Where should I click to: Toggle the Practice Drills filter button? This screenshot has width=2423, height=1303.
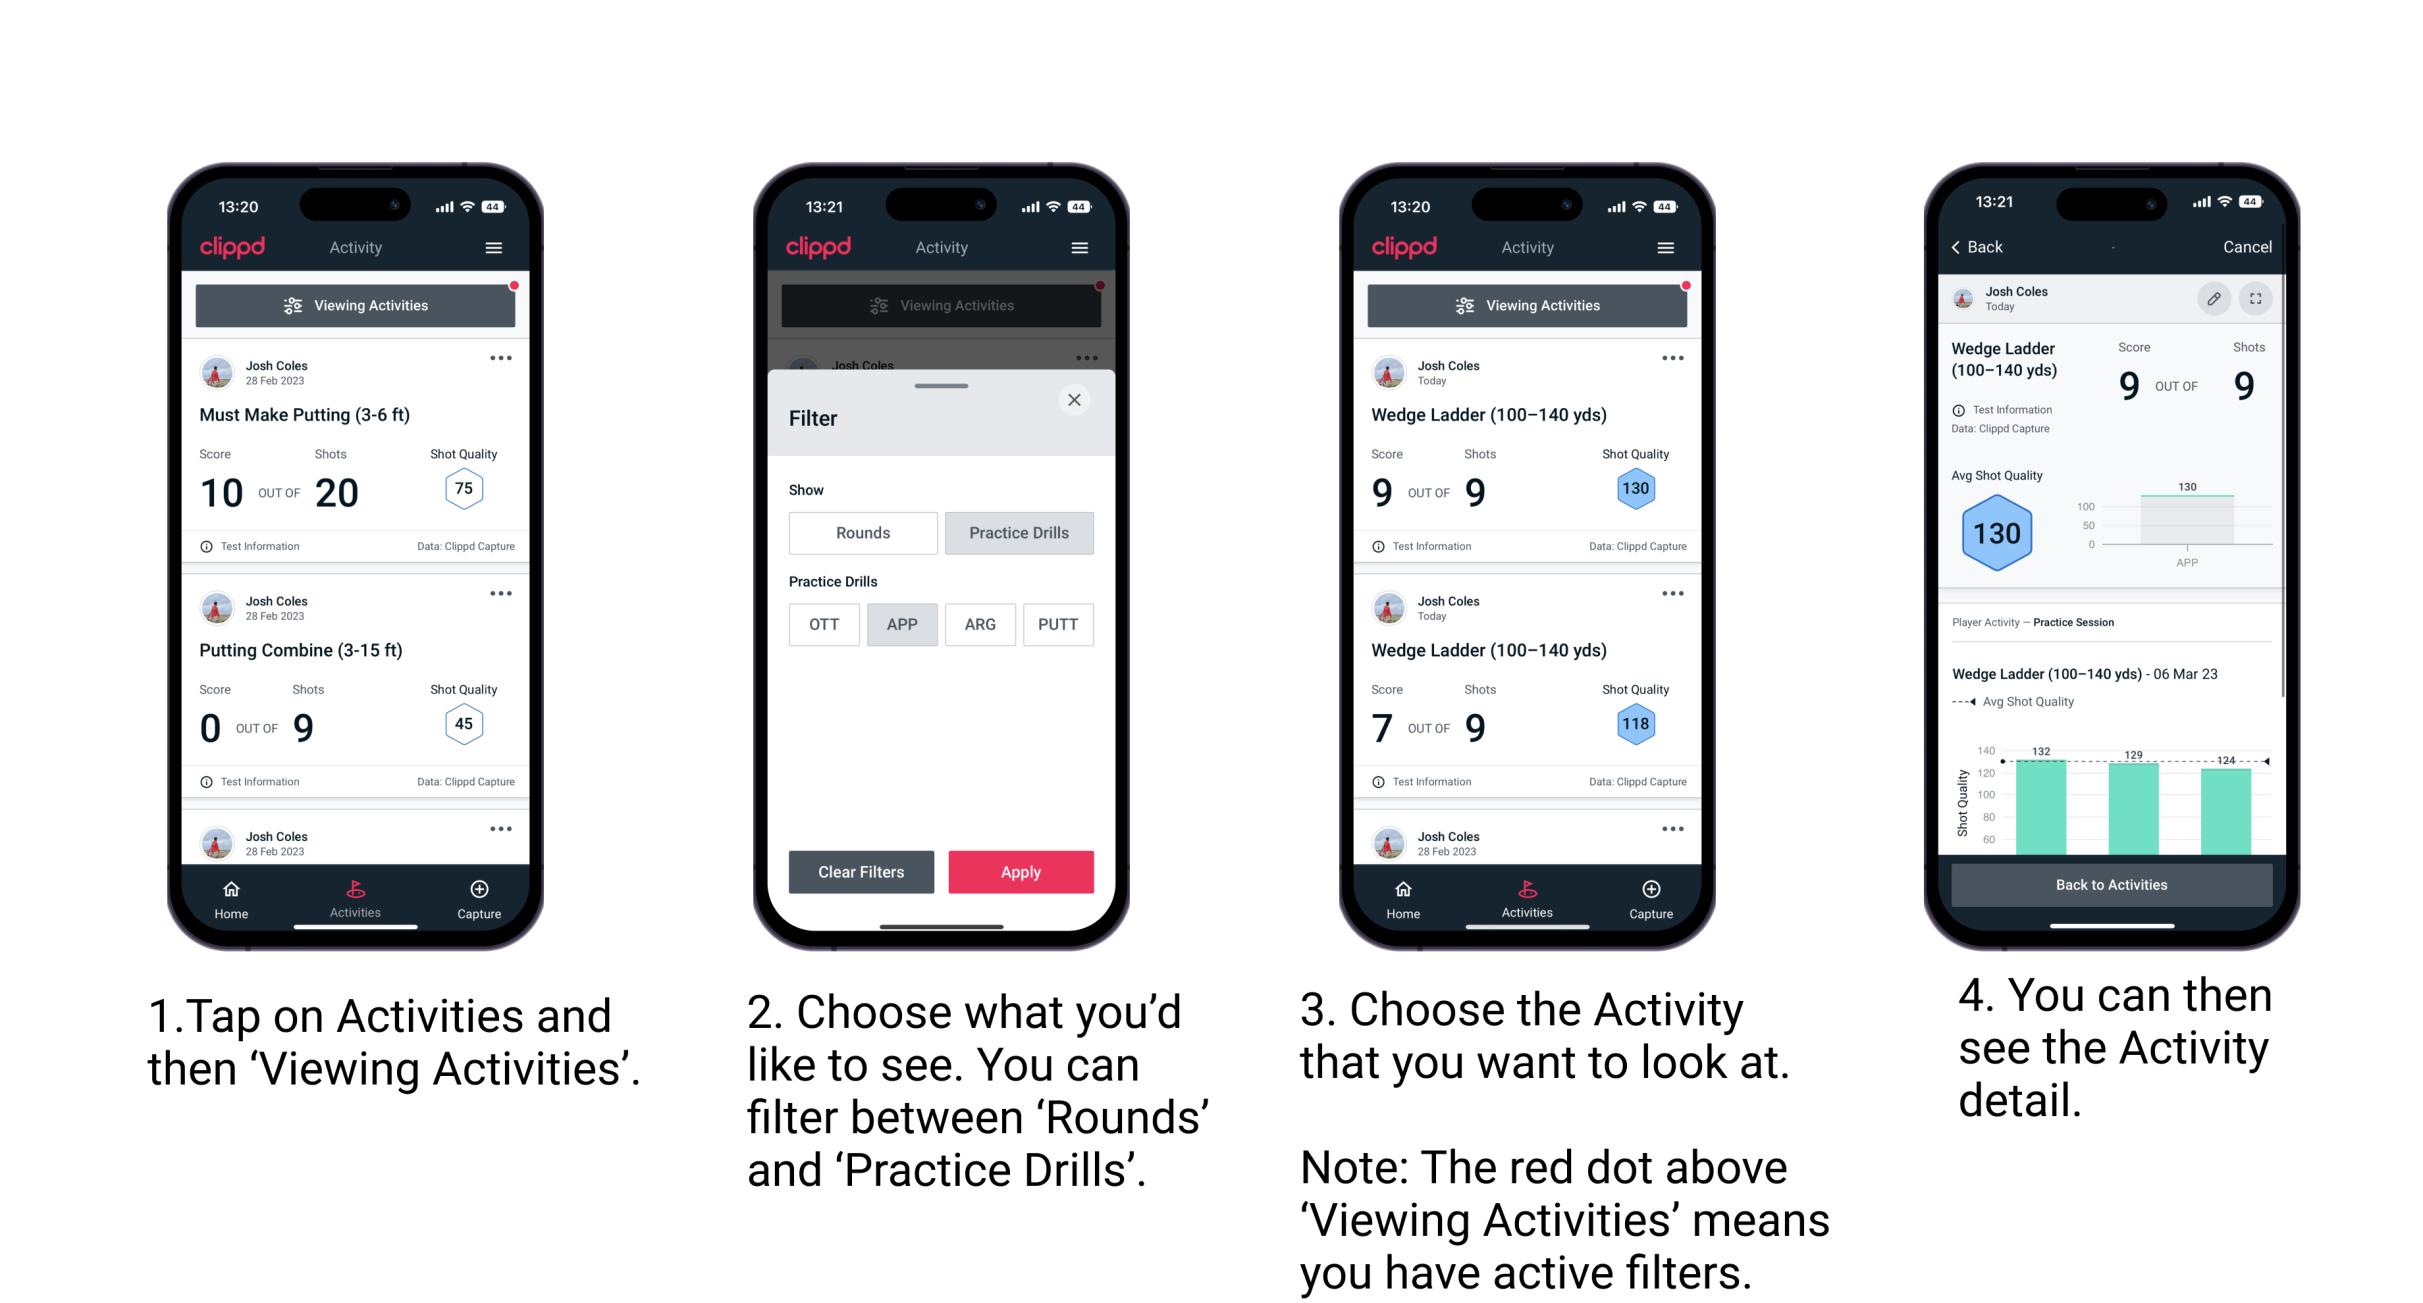[1021, 533]
